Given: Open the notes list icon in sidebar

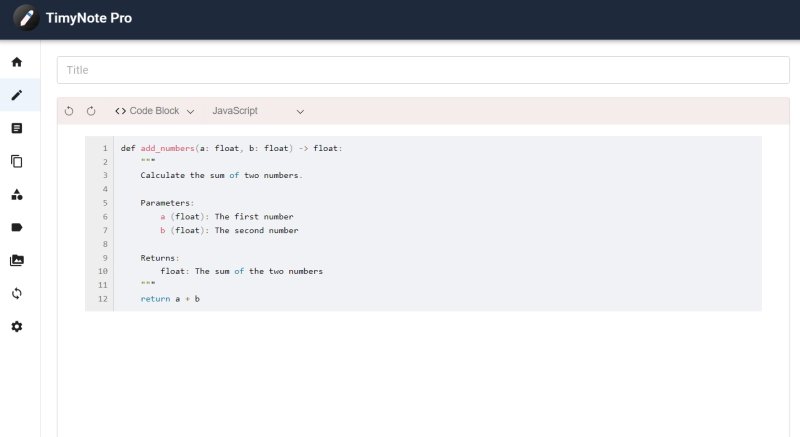Looking at the screenshot, I should 17,128.
